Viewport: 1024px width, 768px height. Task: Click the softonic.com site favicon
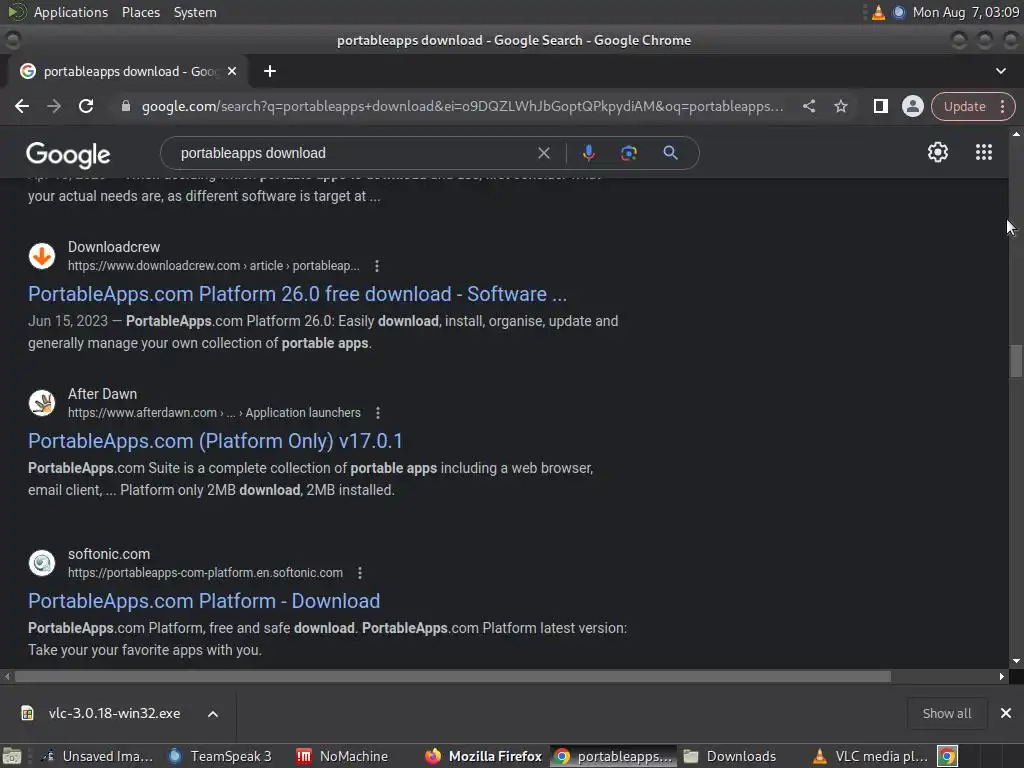click(x=42, y=563)
